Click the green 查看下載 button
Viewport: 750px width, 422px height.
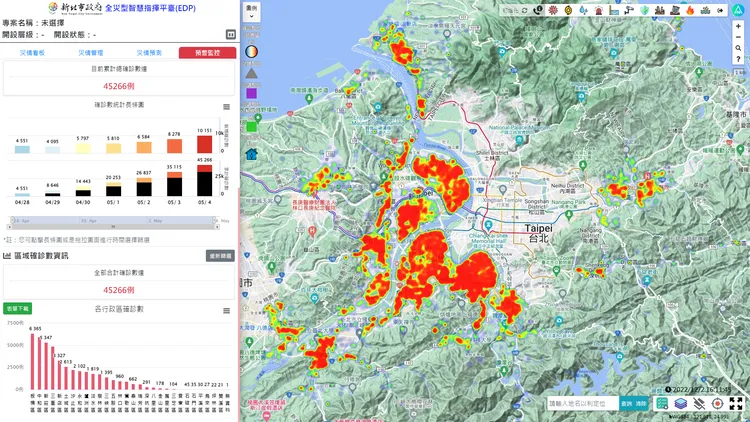pos(17,309)
